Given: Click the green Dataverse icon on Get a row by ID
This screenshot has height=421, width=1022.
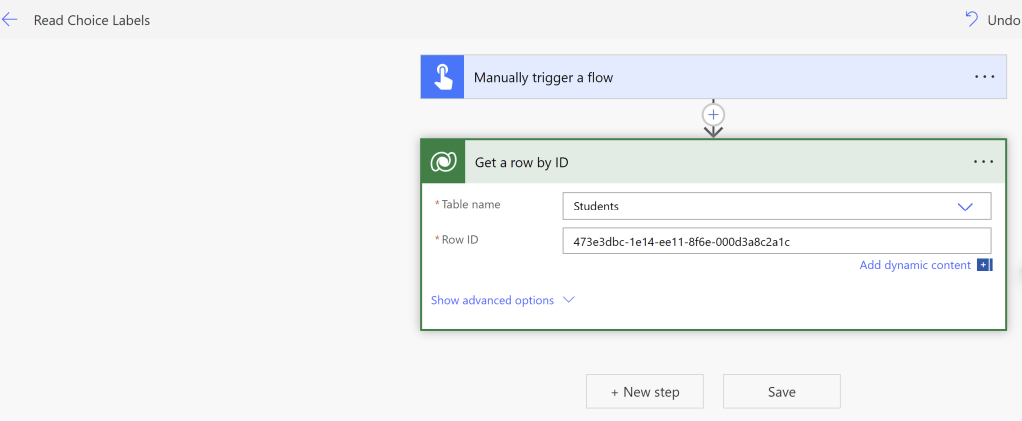Looking at the screenshot, I should tap(443, 162).
